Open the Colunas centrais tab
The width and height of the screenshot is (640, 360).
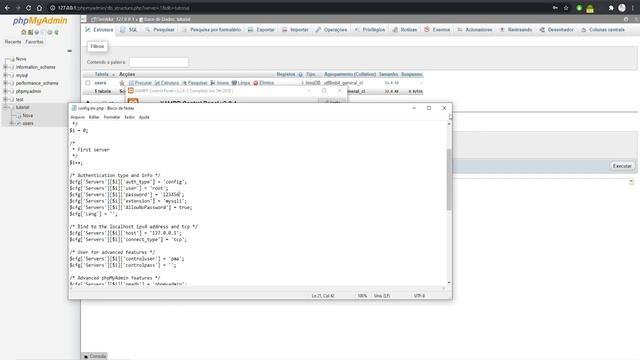(x=603, y=30)
